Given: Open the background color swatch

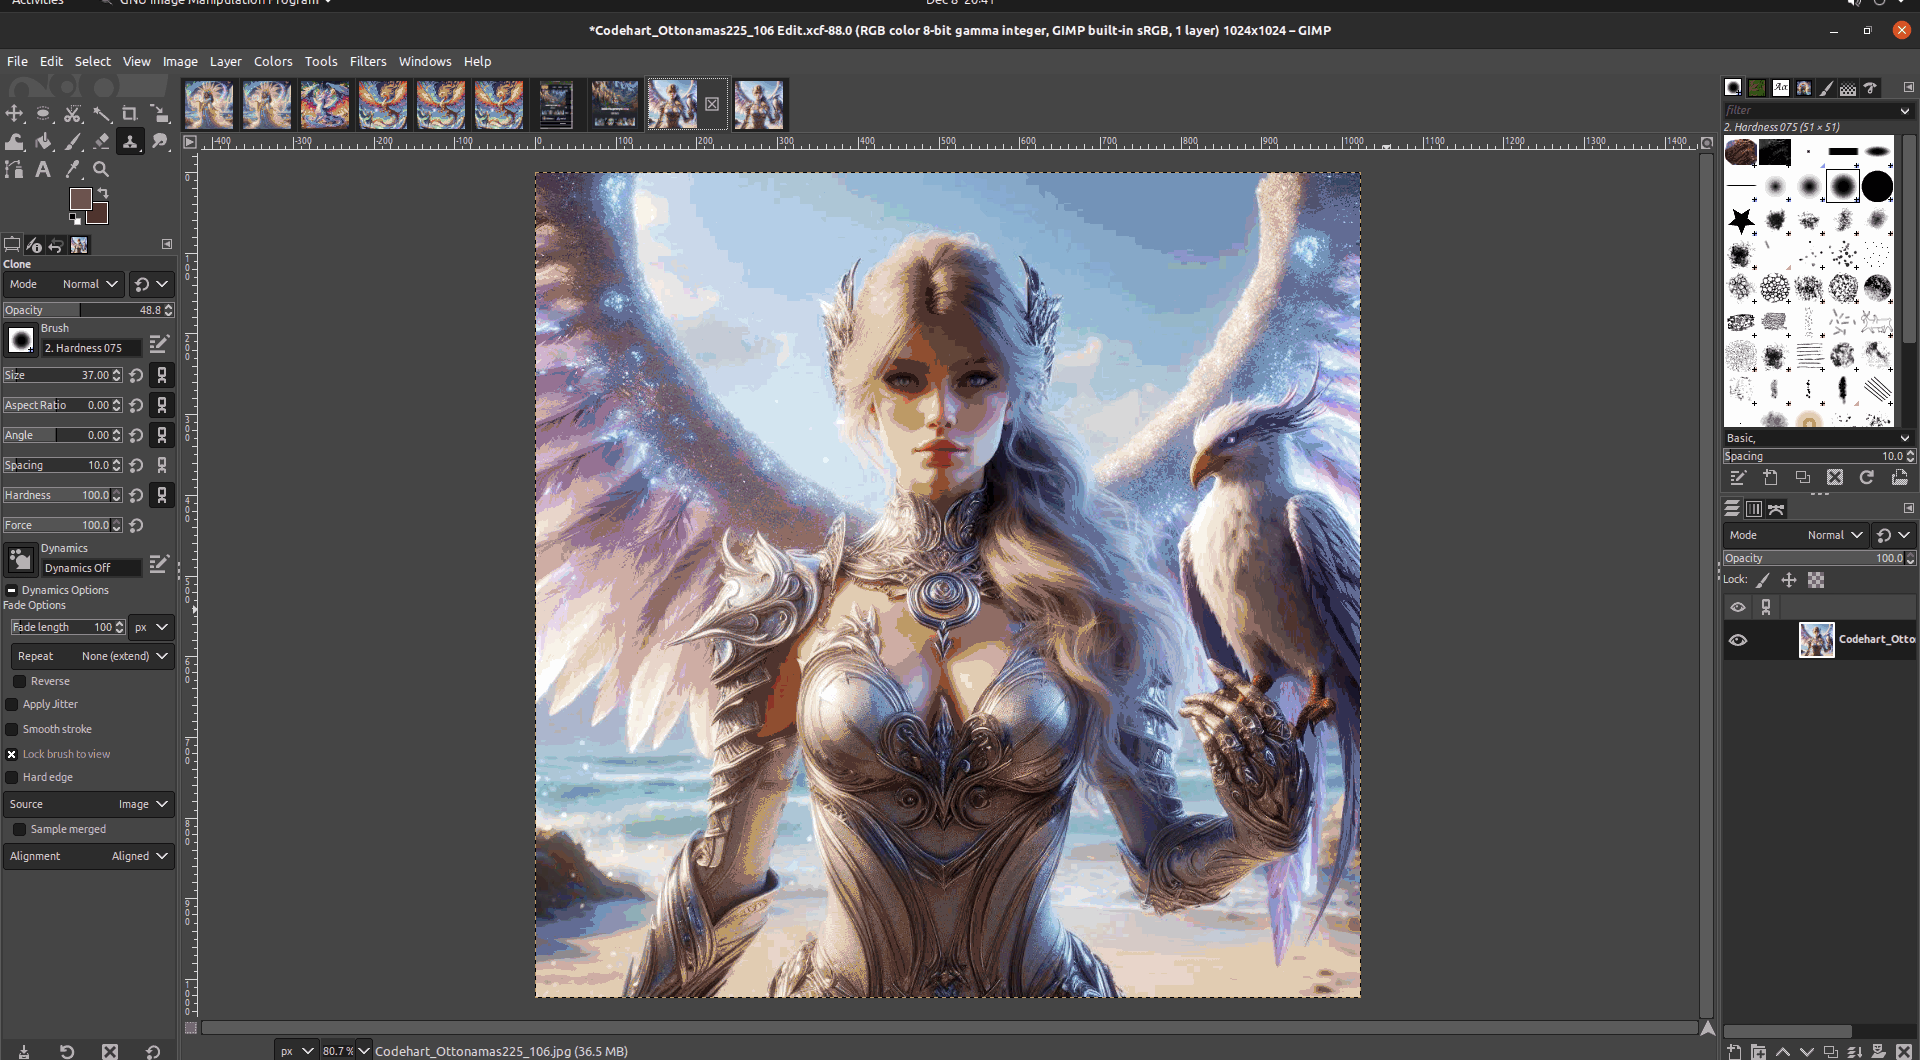Looking at the screenshot, I should (100, 214).
